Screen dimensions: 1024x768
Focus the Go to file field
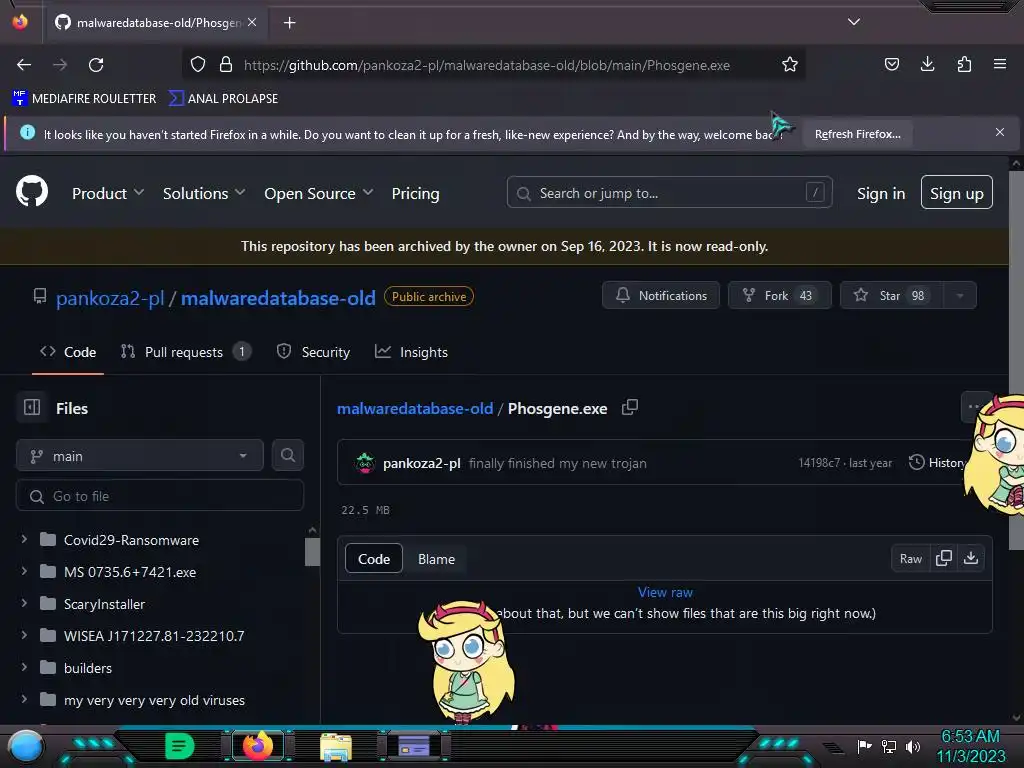tap(160, 496)
